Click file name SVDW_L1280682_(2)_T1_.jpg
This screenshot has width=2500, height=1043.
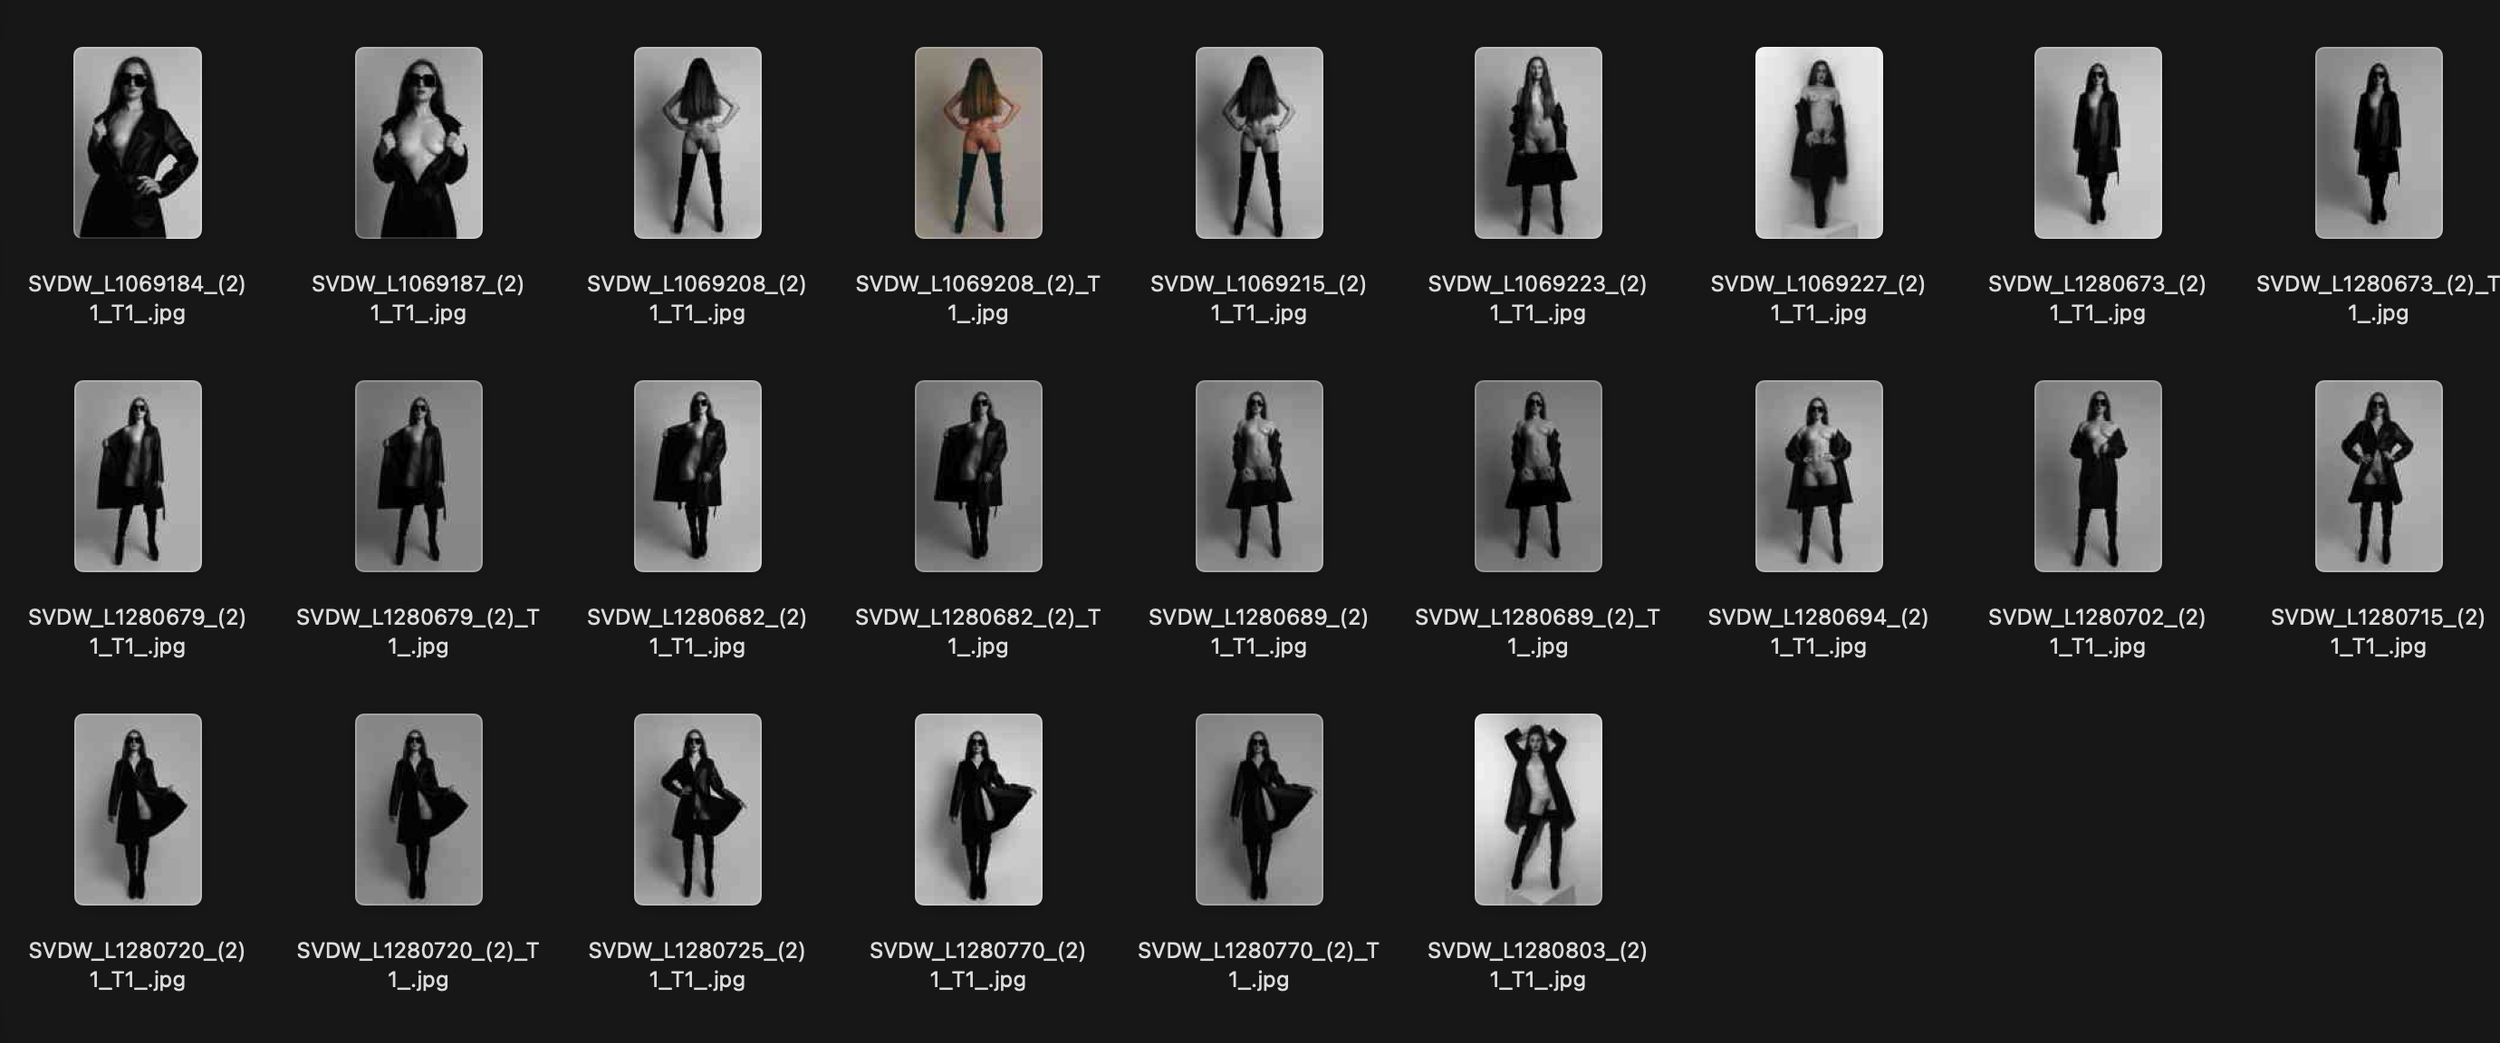(978, 631)
